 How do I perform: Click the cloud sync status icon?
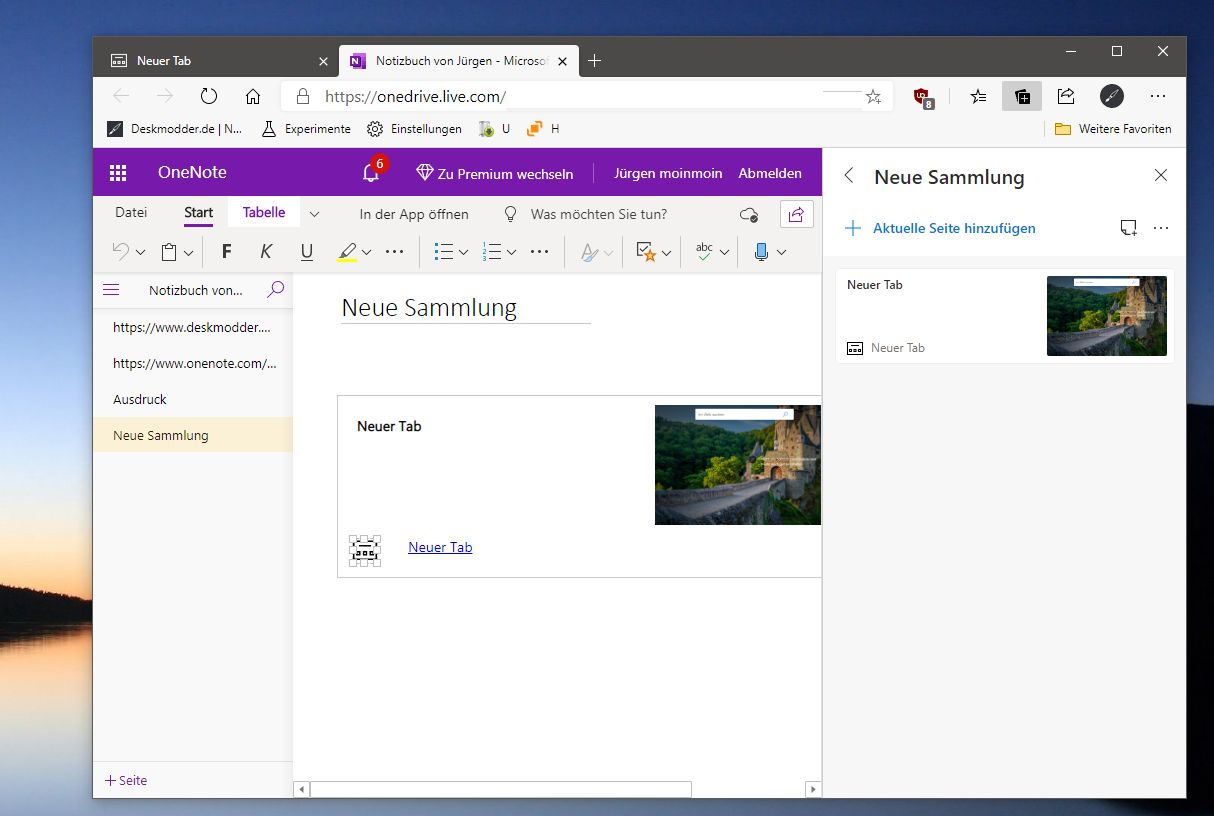coord(748,214)
